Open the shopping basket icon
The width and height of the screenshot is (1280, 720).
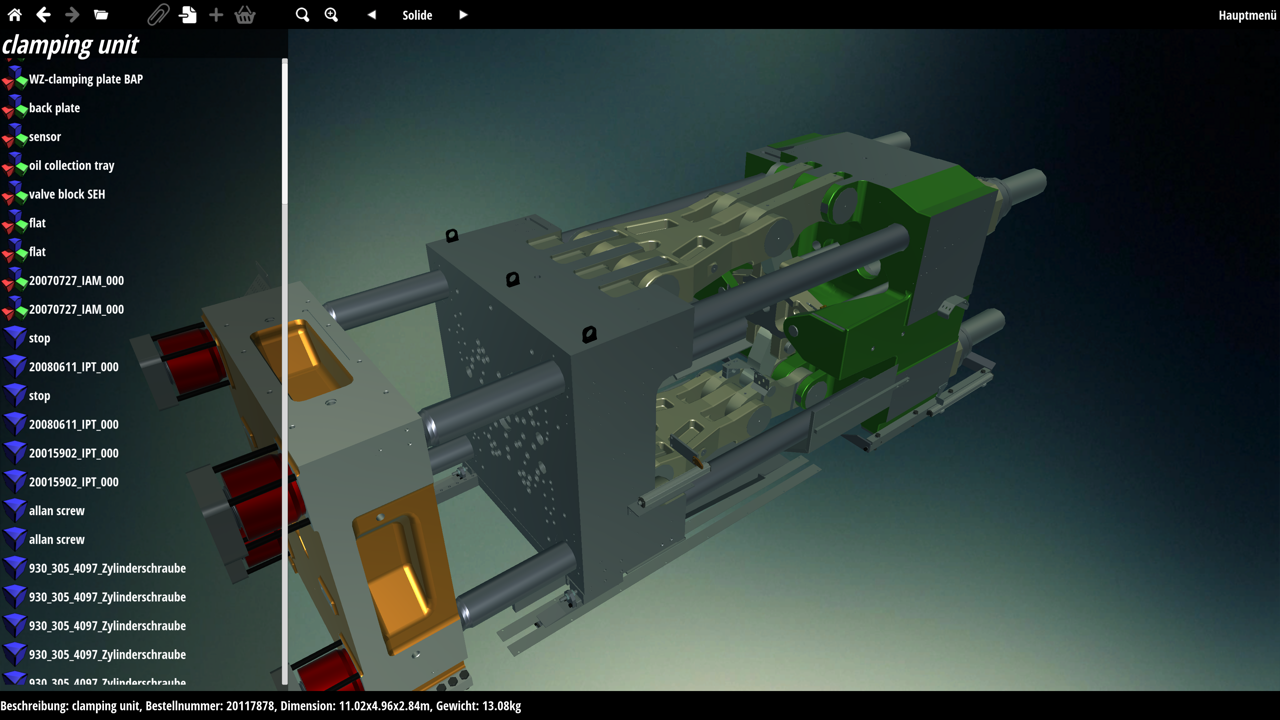[245, 15]
